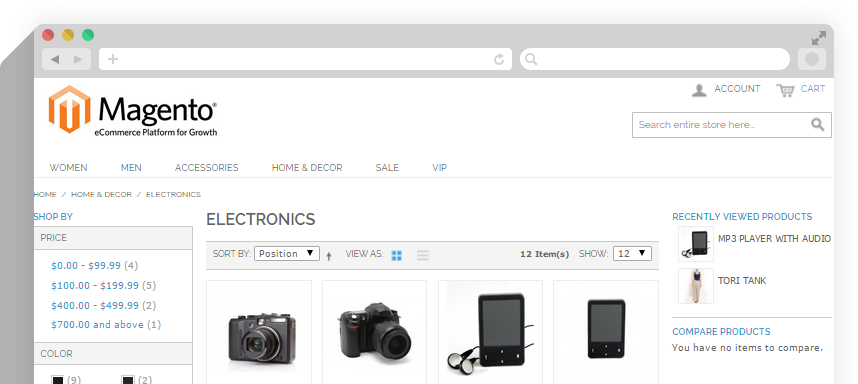This screenshot has width=858, height=384.
Task: Switch to list view
Action: tap(423, 255)
